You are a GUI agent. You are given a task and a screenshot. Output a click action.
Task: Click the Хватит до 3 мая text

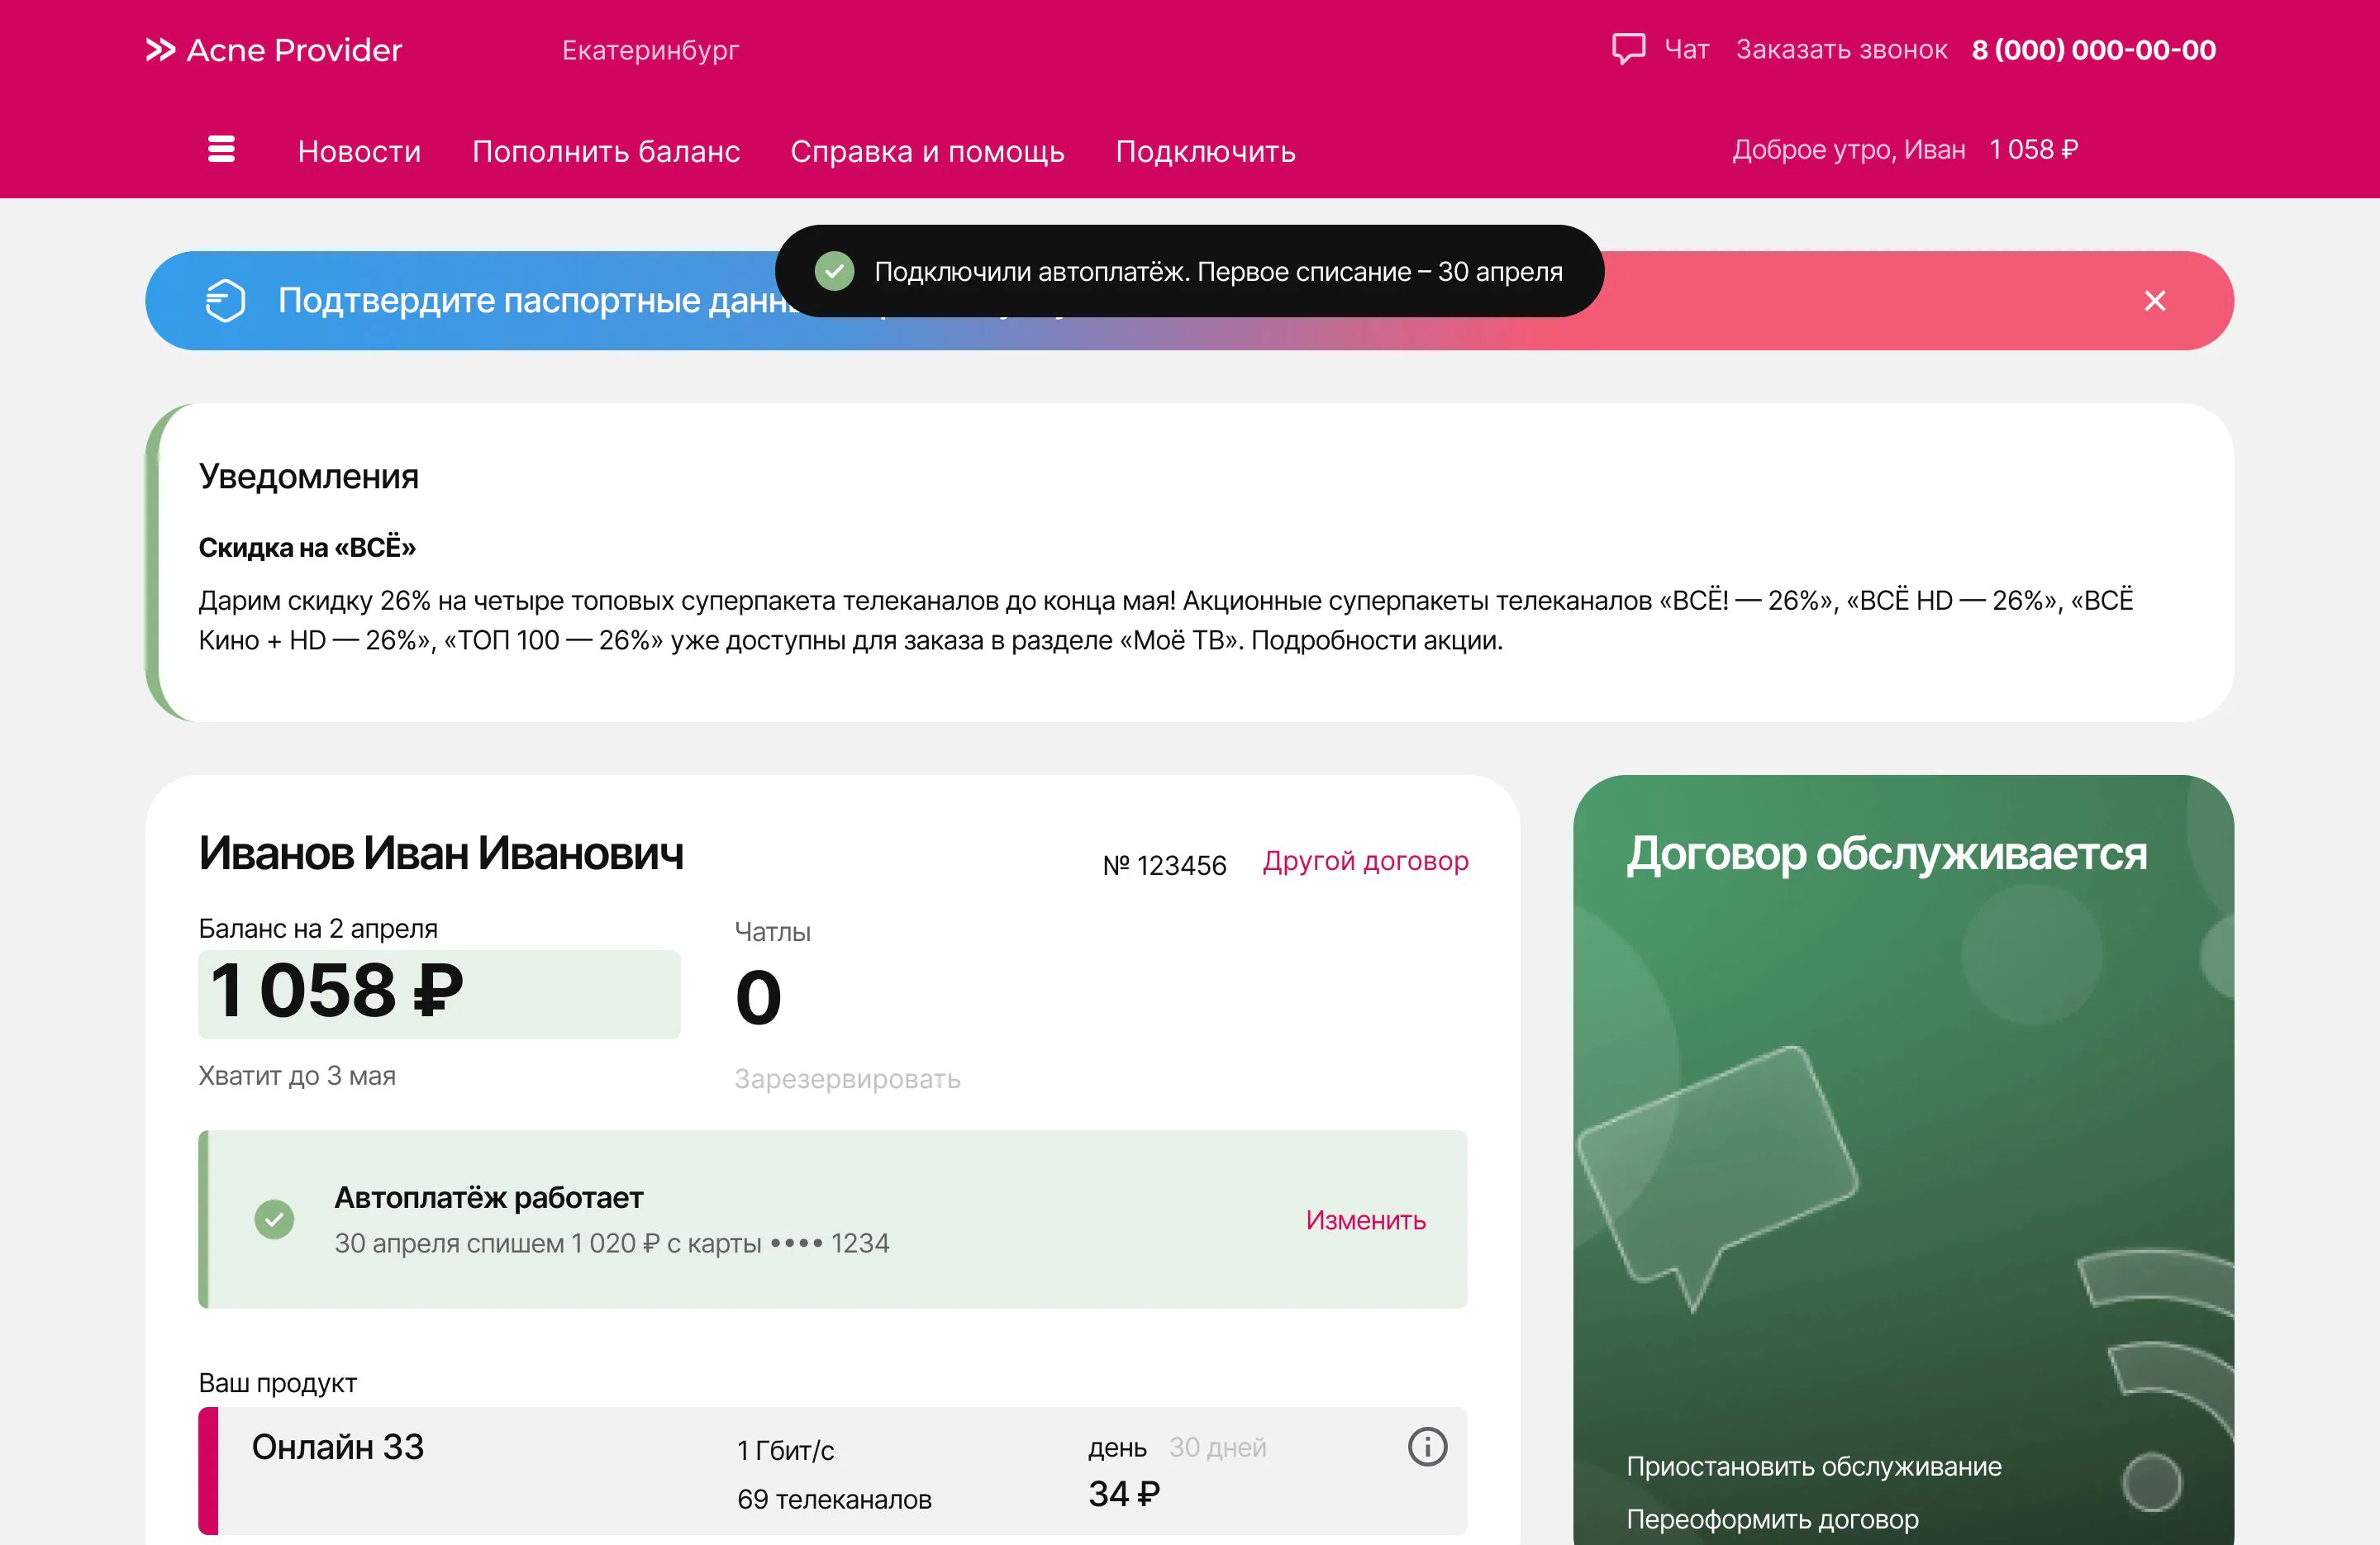[297, 1076]
